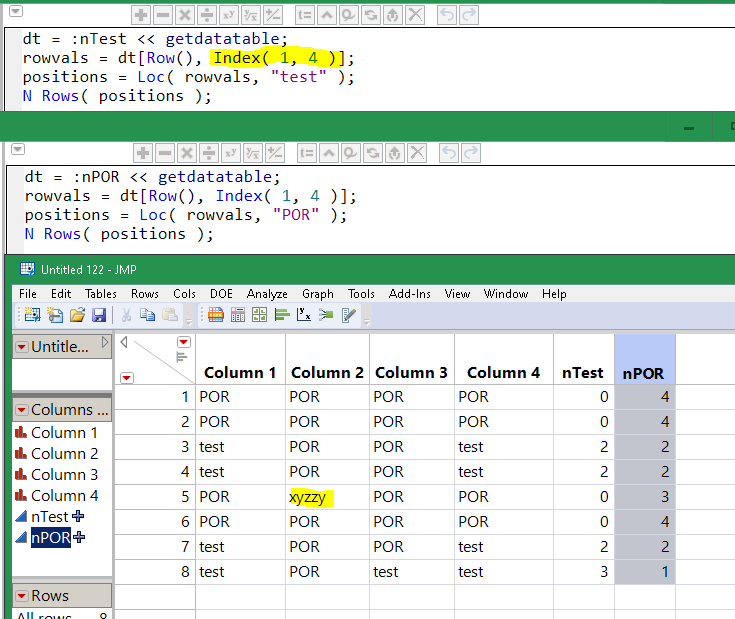This screenshot has height=619, width=735.
Task: Click the power x^y button in lower formula editor
Action: coord(230,153)
